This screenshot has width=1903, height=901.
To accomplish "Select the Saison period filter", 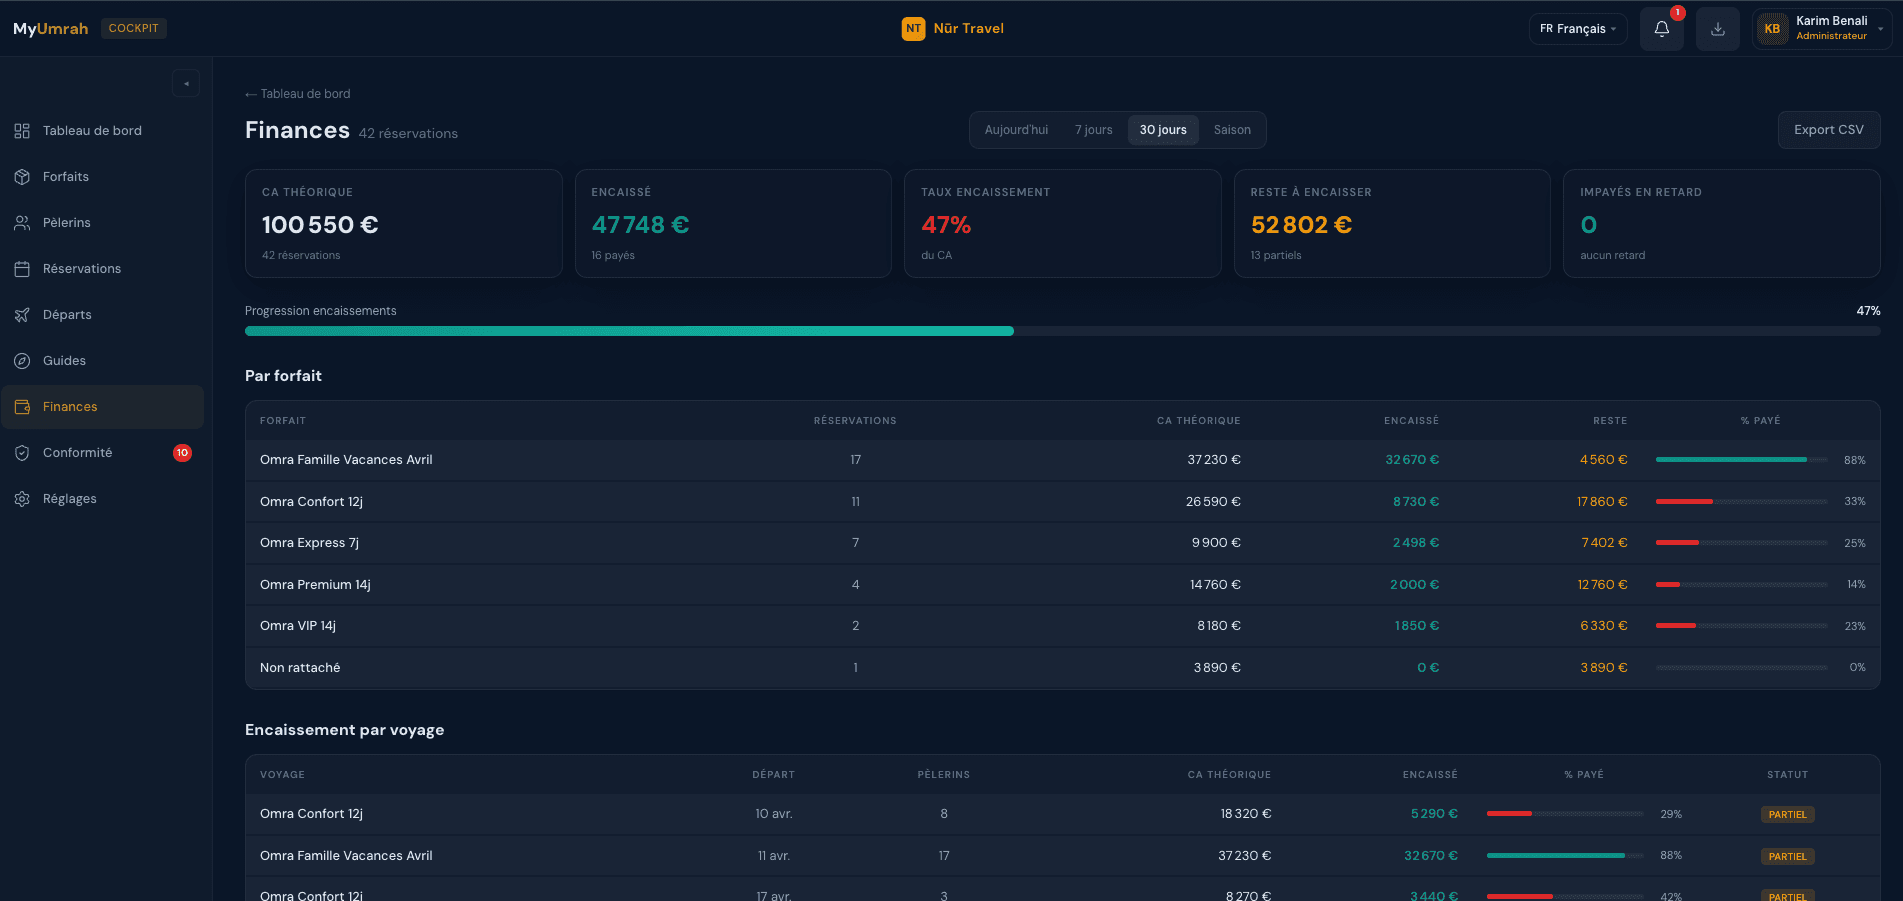I will click(1232, 130).
